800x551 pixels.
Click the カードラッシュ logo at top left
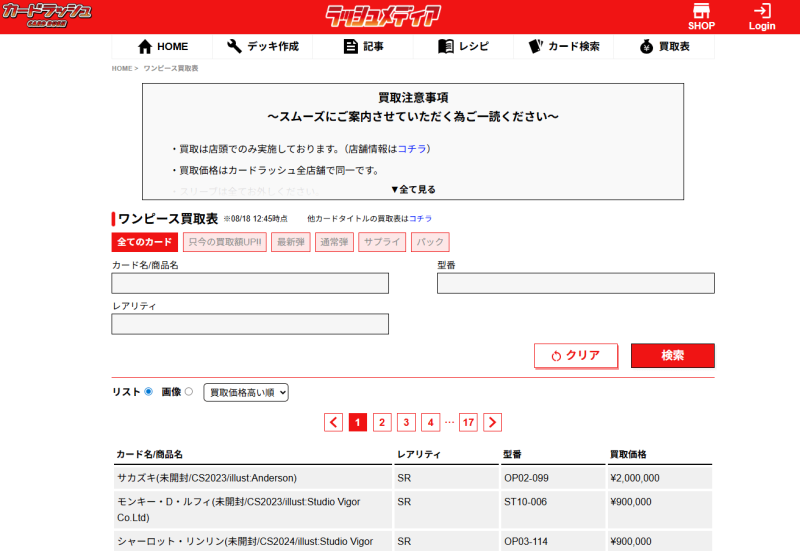pos(47,13)
